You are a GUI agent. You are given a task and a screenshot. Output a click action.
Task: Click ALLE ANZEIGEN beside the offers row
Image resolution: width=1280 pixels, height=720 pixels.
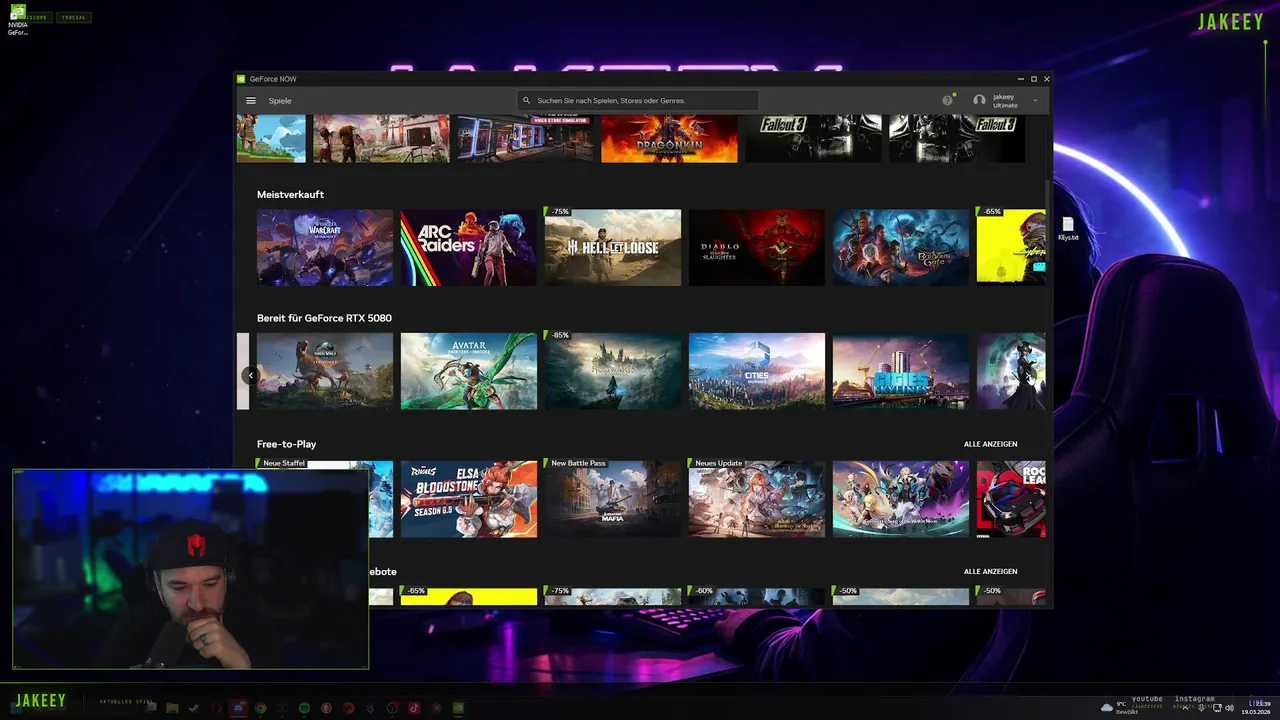click(990, 572)
